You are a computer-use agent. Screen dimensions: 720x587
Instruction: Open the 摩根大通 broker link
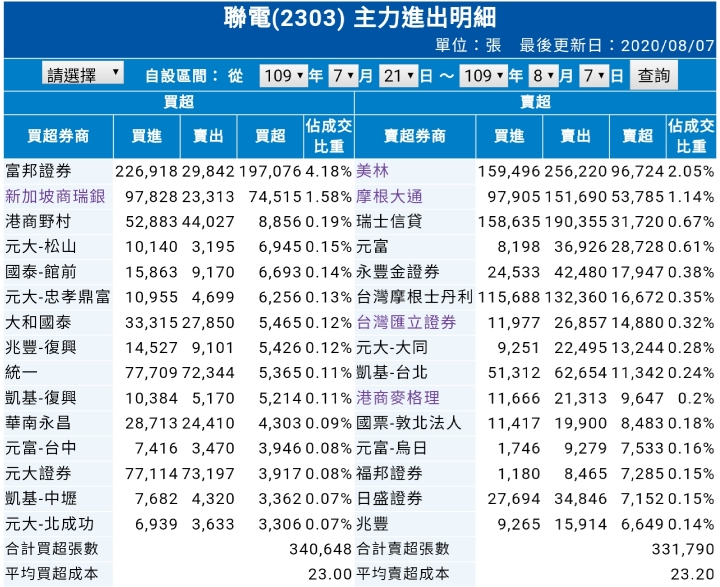(389, 197)
